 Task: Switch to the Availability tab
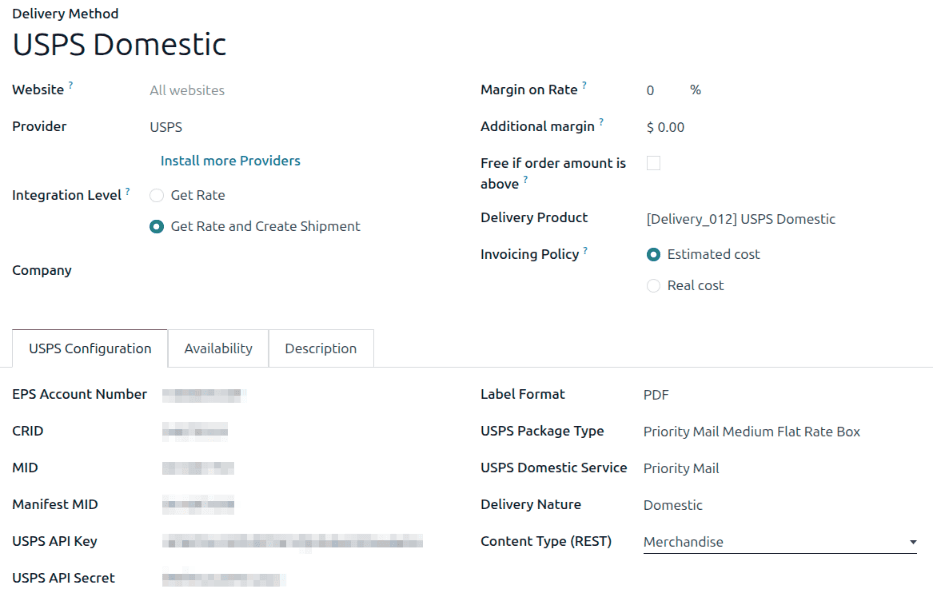pos(218,349)
